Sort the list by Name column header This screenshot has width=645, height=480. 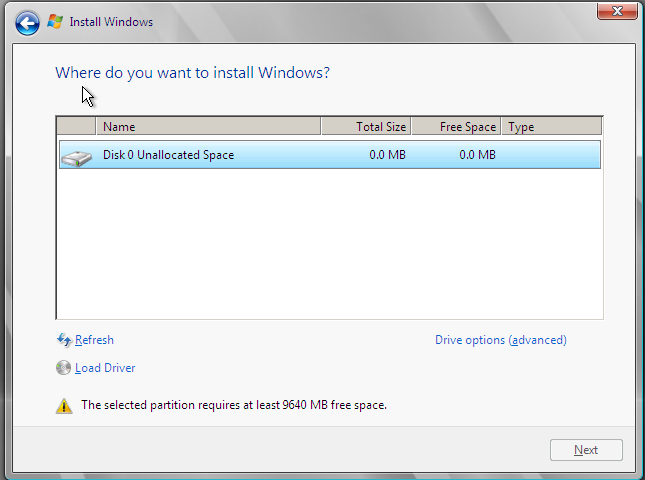point(208,127)
